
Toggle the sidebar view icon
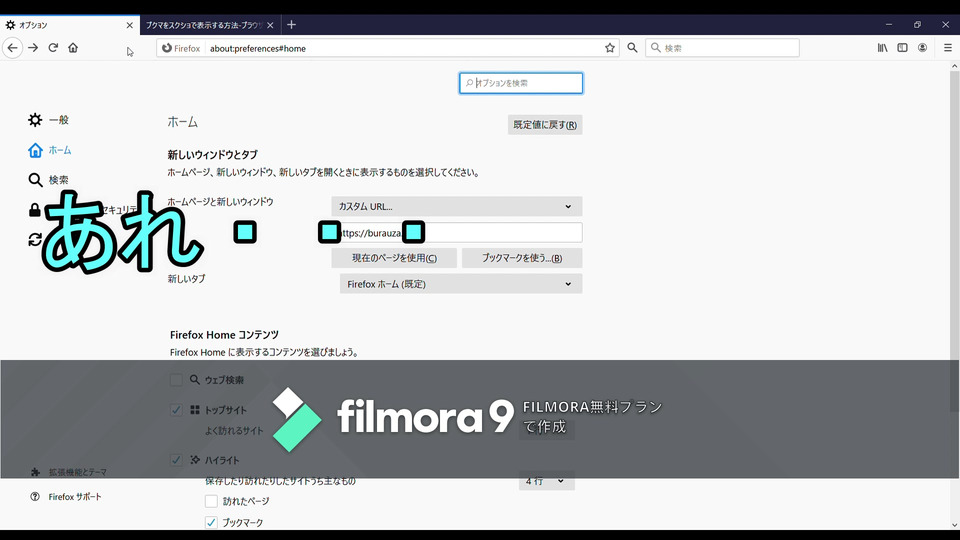[x=902, y=48]
